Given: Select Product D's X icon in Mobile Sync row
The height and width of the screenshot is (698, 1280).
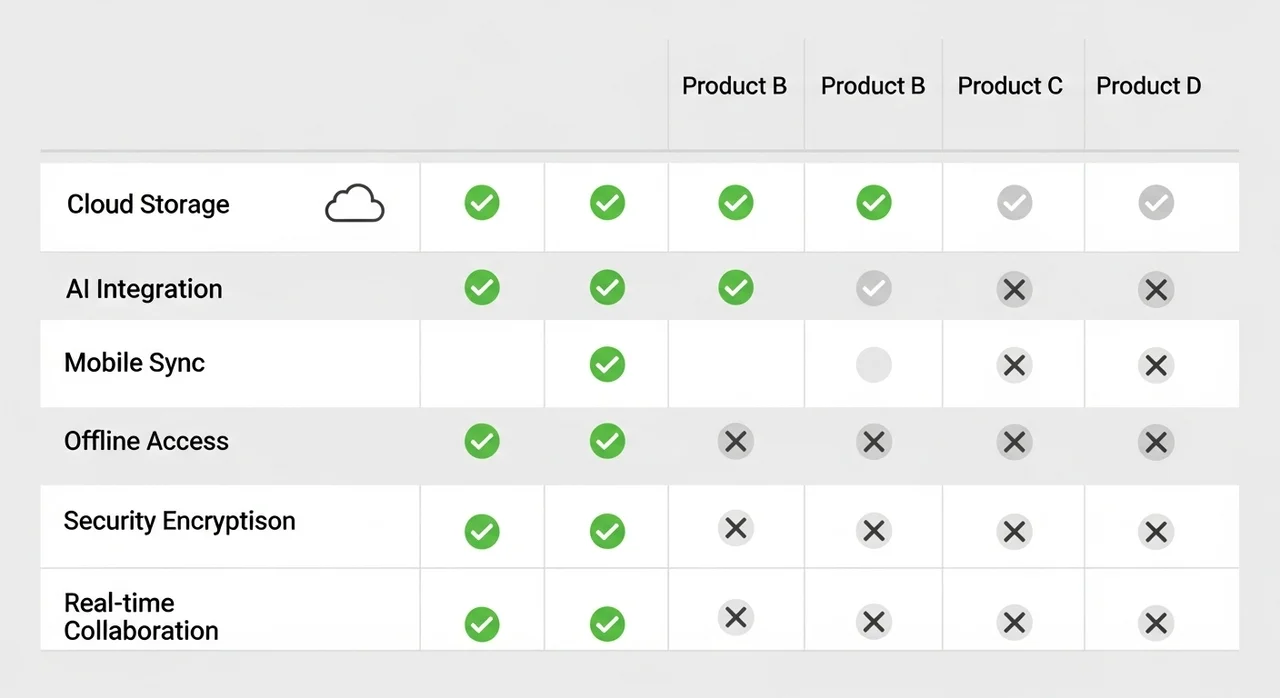Looking at the screenshot, I should click(x=1156, y=366).
